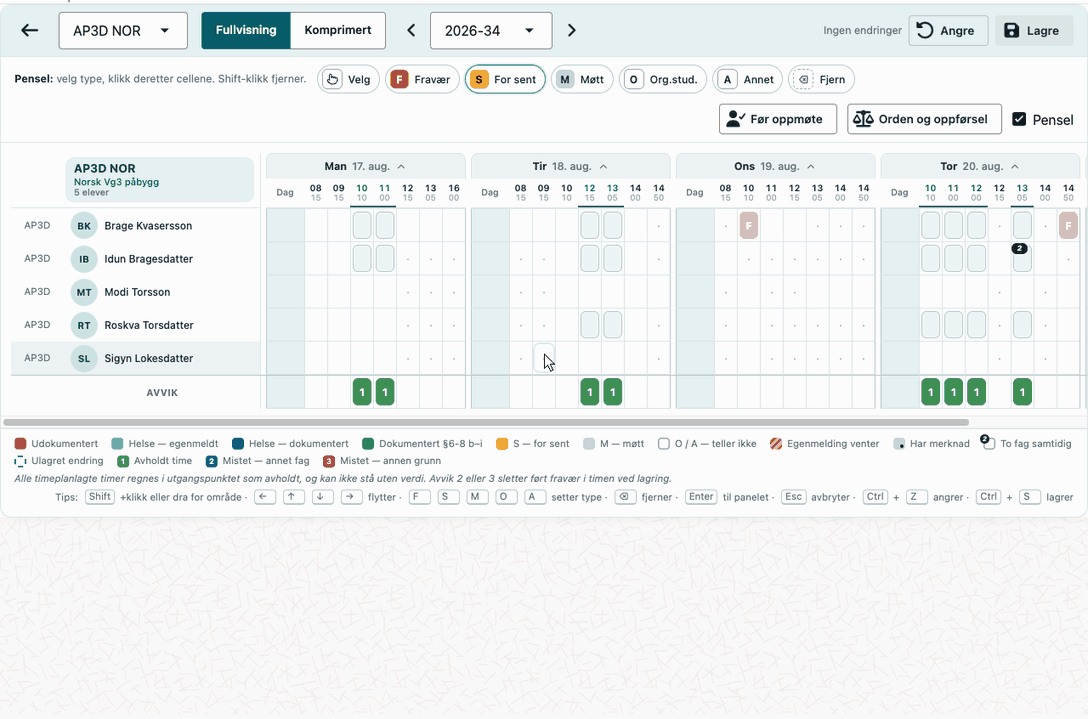Click the Dag column header for Monday
This screenshot has width=1088, height=719.
[285, 192]
